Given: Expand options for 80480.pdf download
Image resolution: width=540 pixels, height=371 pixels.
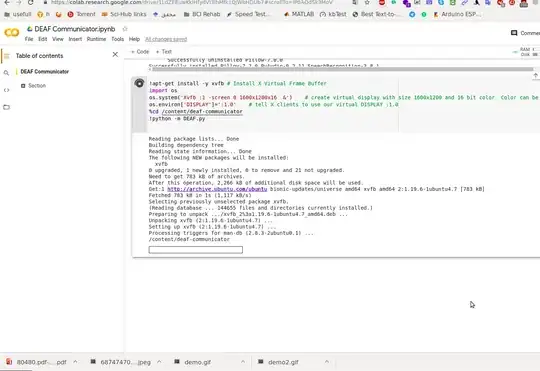Looking at the screenshot, I should (75, 362).
